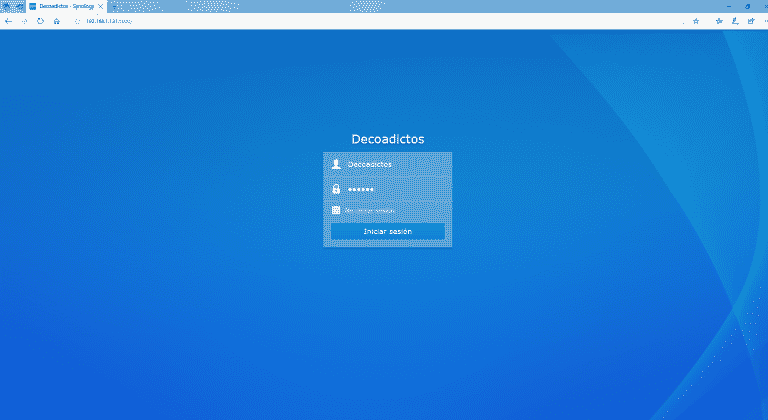Select the password input field
The height and width of the screenshot is (420, 768).
coord(394,188)
